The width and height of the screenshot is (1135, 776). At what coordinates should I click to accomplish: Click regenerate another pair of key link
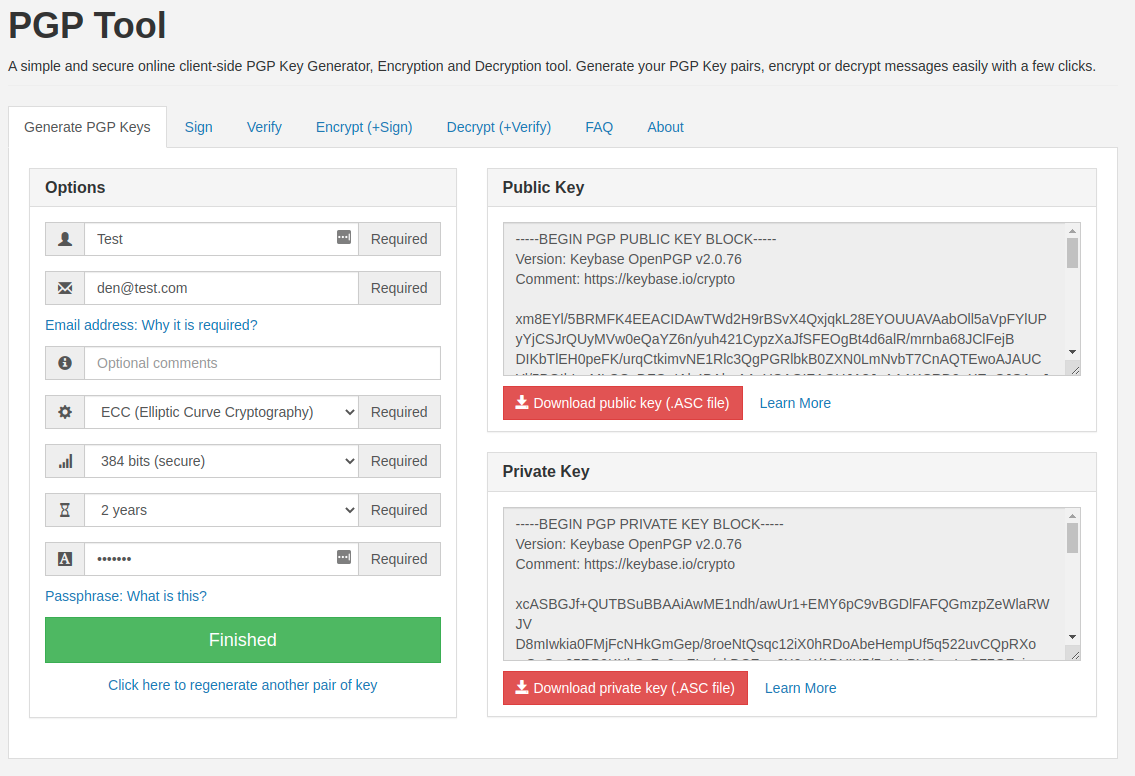242,685
